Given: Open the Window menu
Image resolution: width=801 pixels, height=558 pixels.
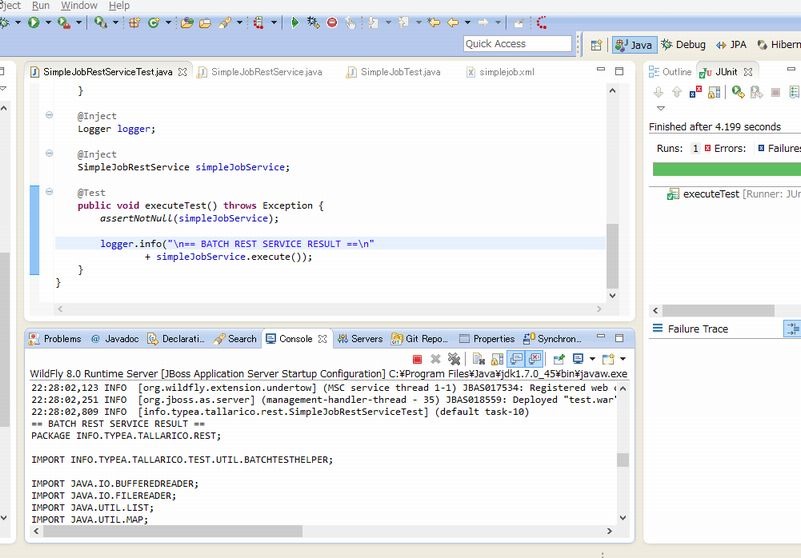Looking at the screenshot, I should (x=79, y=6).
